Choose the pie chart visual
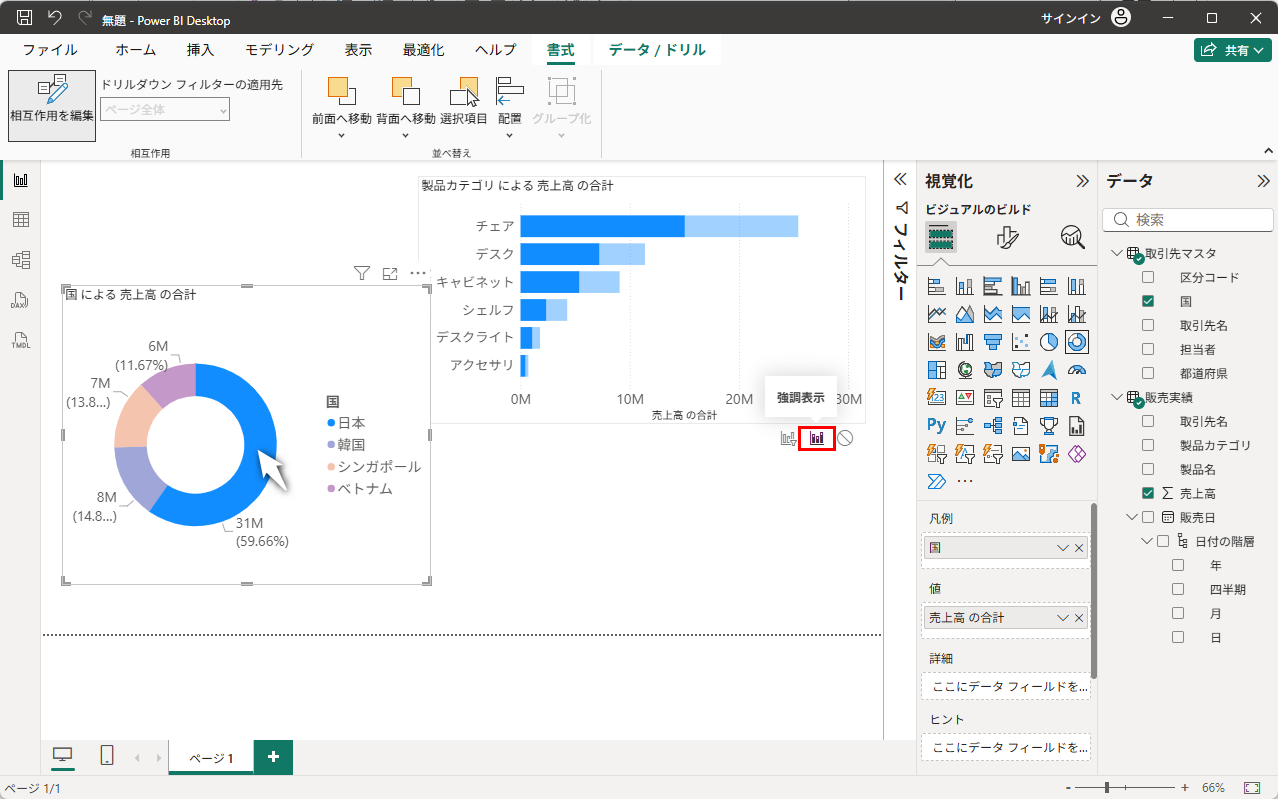Image resolution: width=1278 pixels, height=799 pixels. click(x=1049, y=342)
